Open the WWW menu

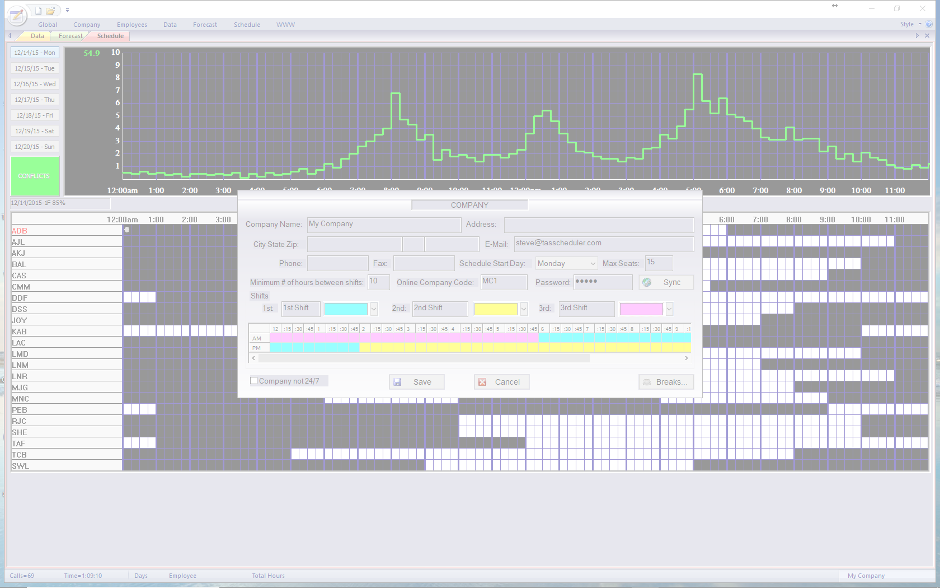click(286, 25)
